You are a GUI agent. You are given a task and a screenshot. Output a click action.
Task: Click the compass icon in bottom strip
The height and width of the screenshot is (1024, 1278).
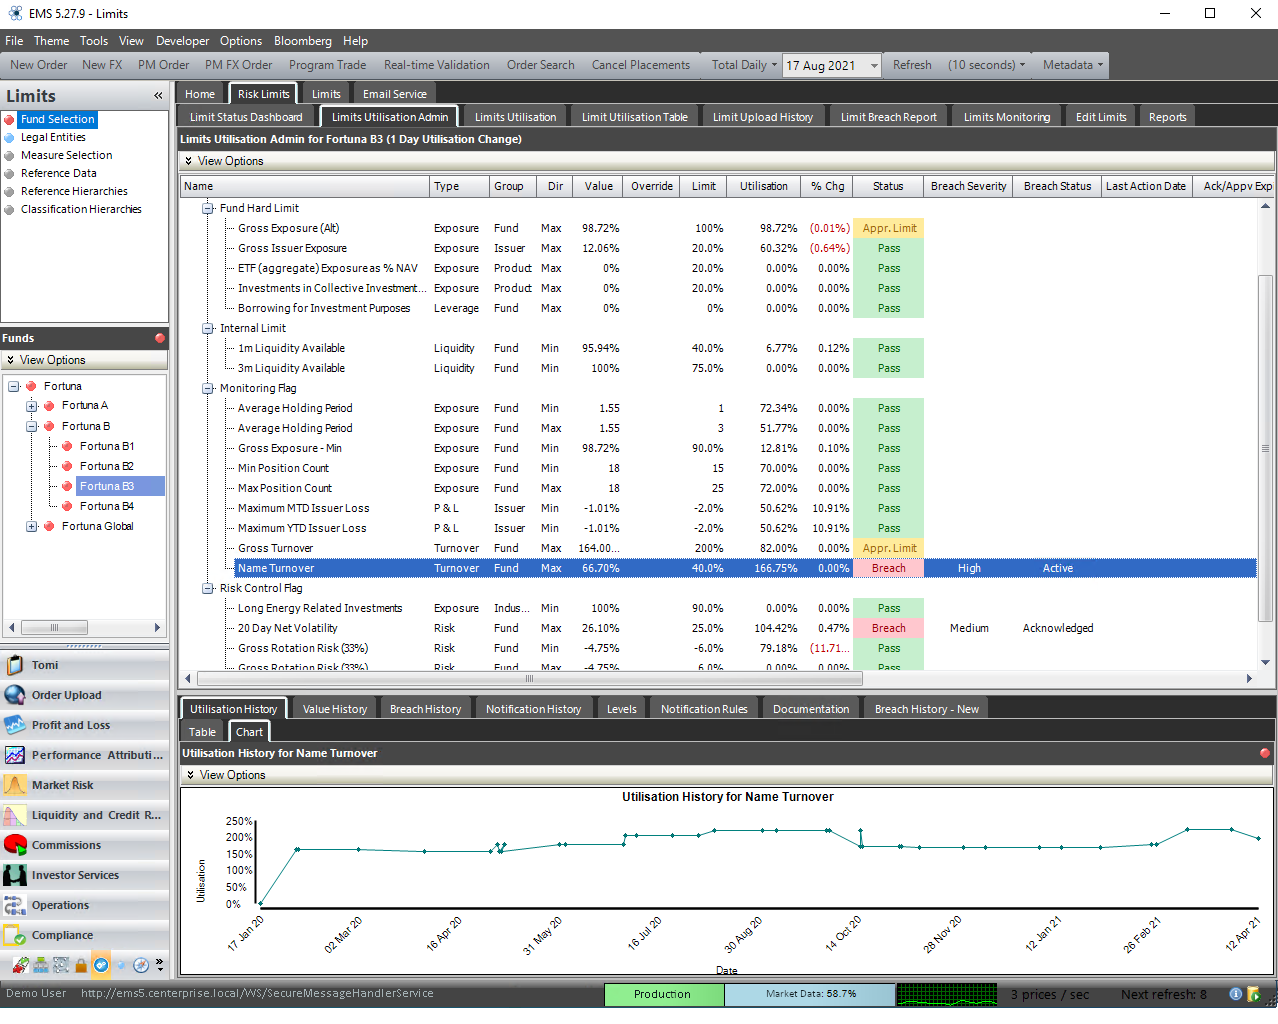tap(141, 965)
